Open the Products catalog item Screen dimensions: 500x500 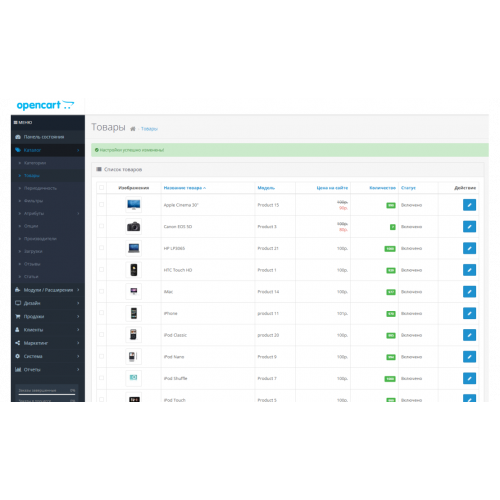32,176
